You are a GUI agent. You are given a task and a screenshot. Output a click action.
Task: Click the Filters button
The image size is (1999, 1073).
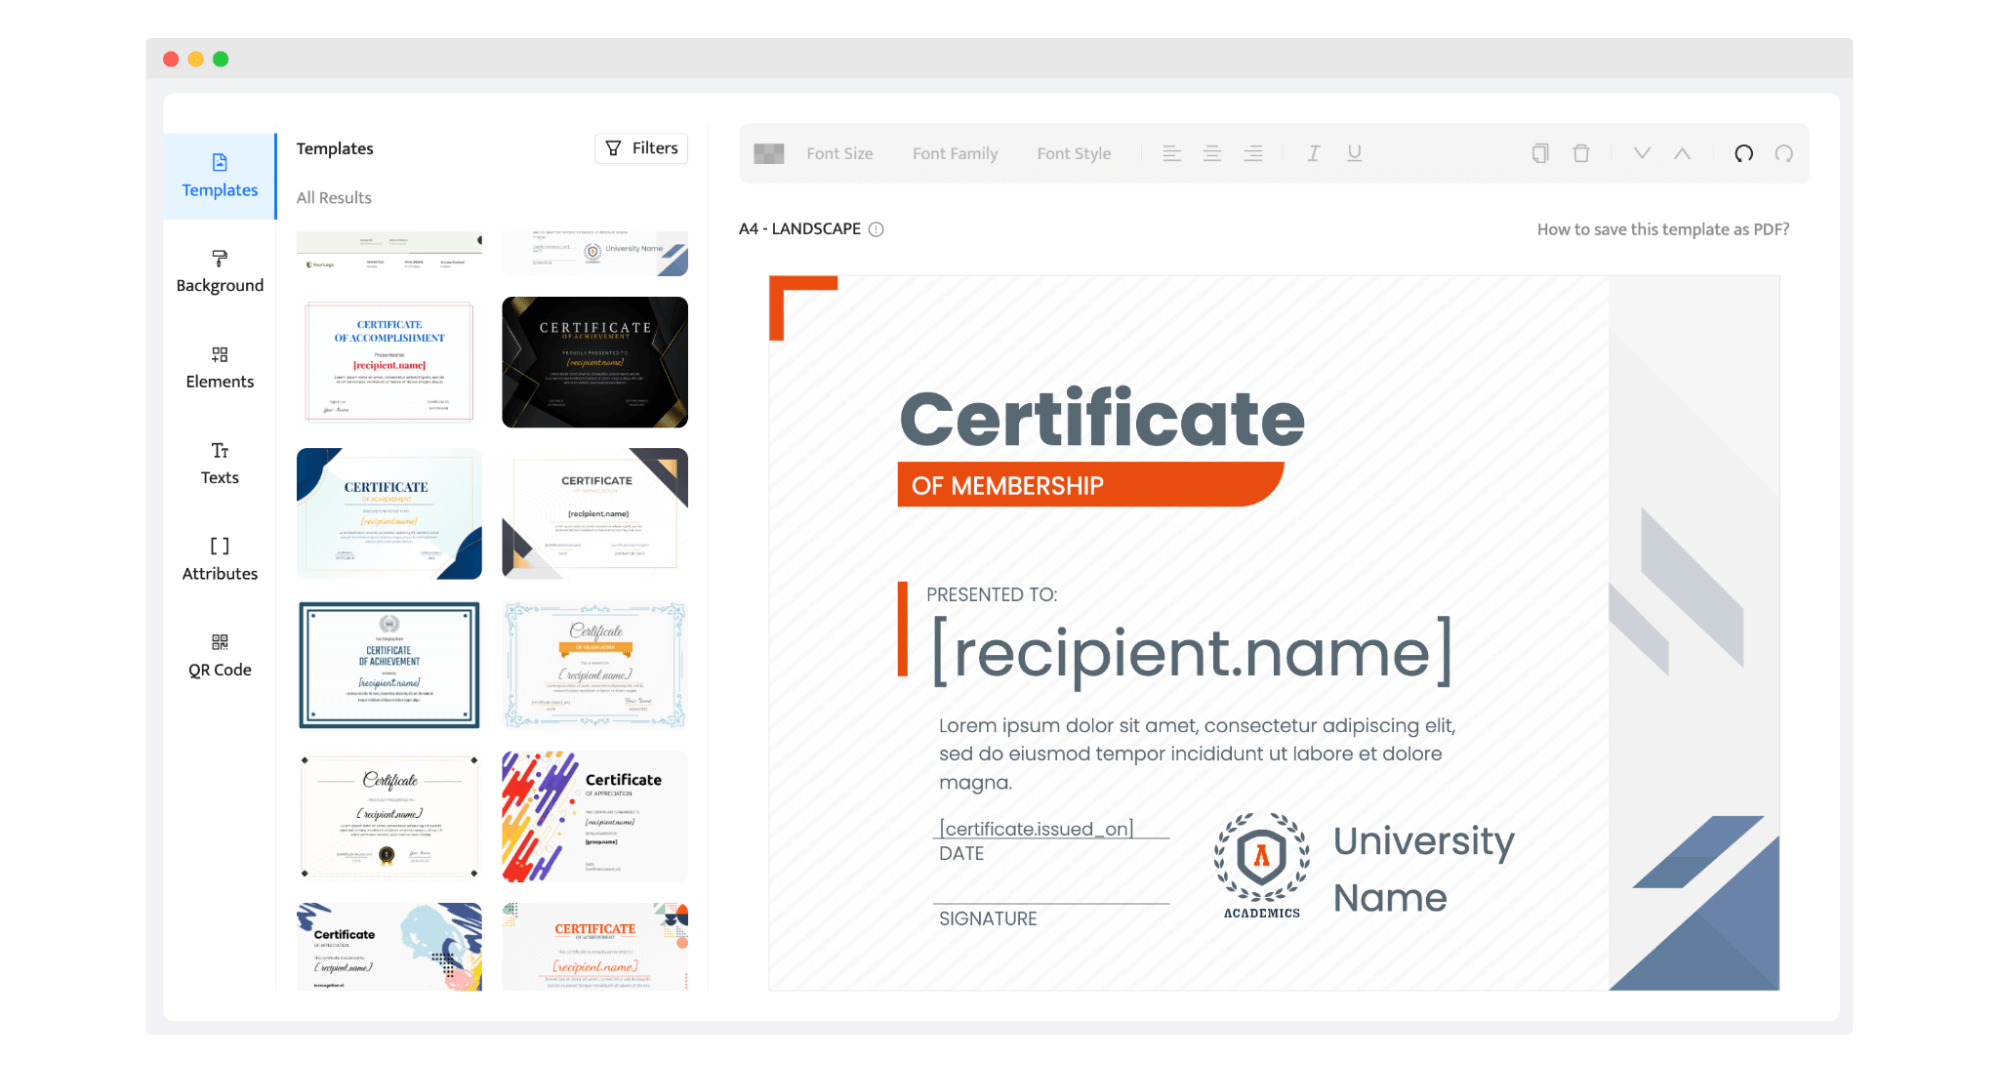coord(641,148)
